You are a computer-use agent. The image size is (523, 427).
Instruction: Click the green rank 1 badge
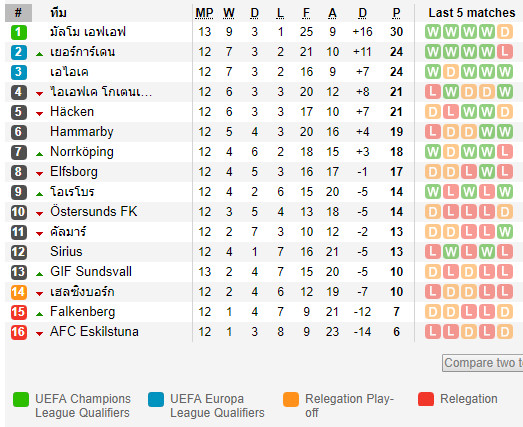(x=19, y=32)
